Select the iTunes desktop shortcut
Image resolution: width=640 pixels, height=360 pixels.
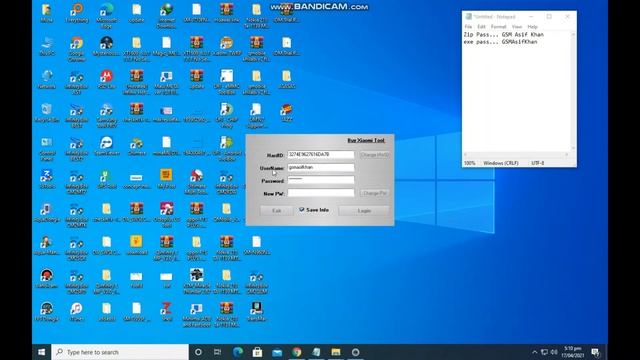click(77, 312)
